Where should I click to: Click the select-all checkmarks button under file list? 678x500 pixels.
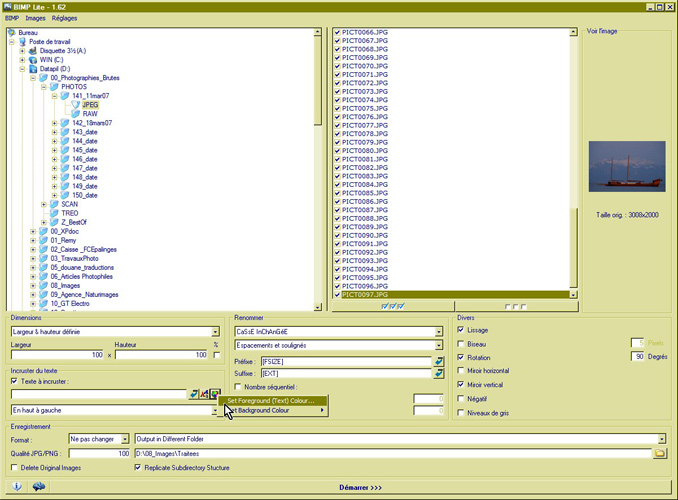coord(394,306)
